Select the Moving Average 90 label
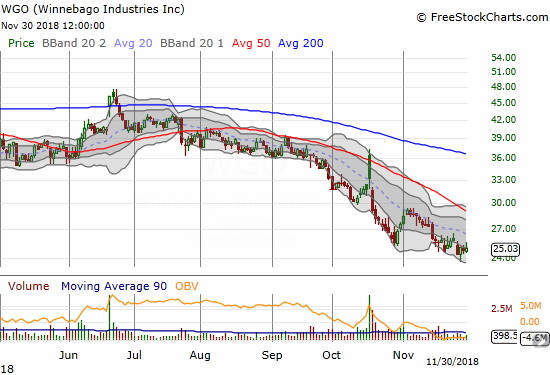The width and height of the screenshot is (550, 375). tap(114, 286)
